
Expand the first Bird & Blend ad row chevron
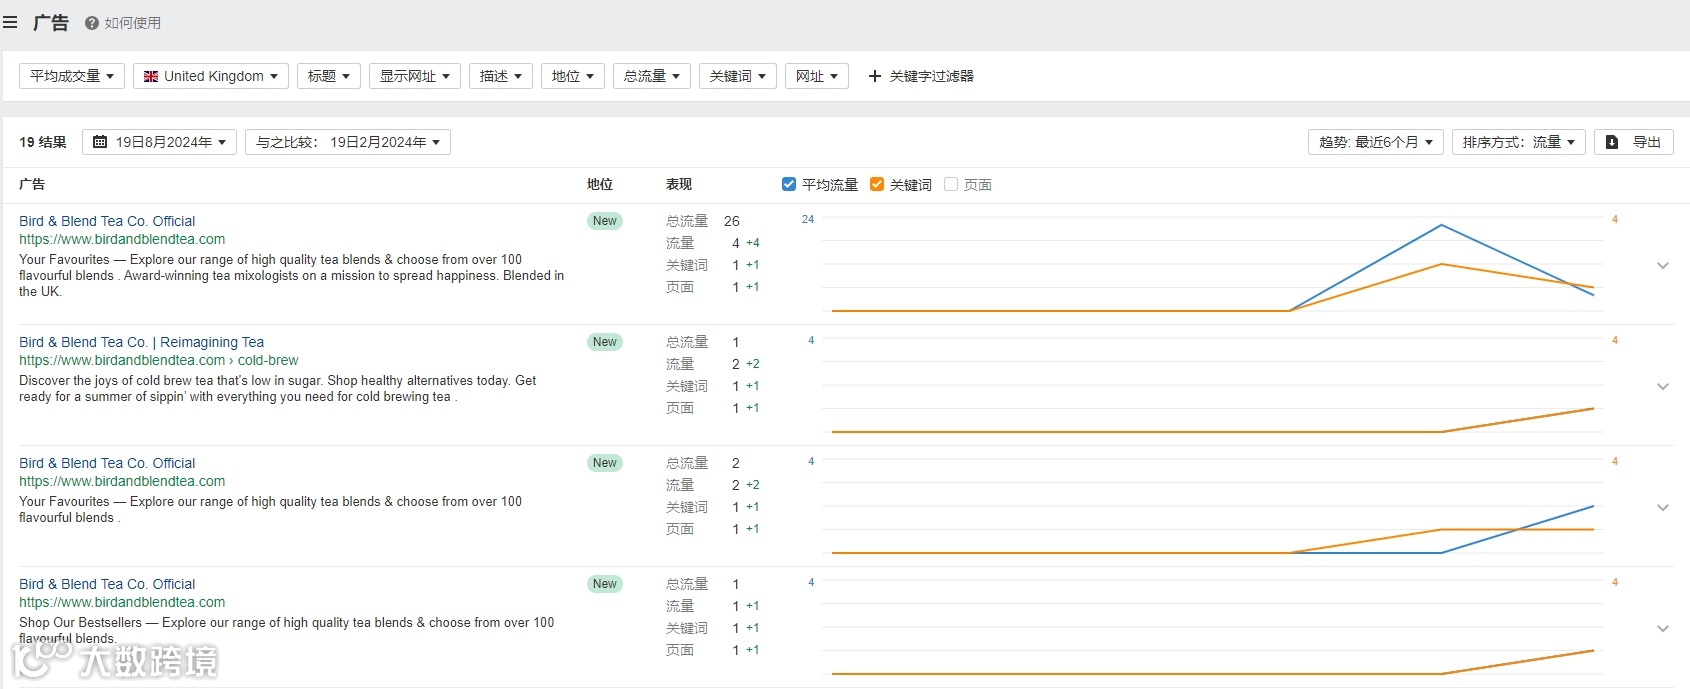coord(1663,265)
